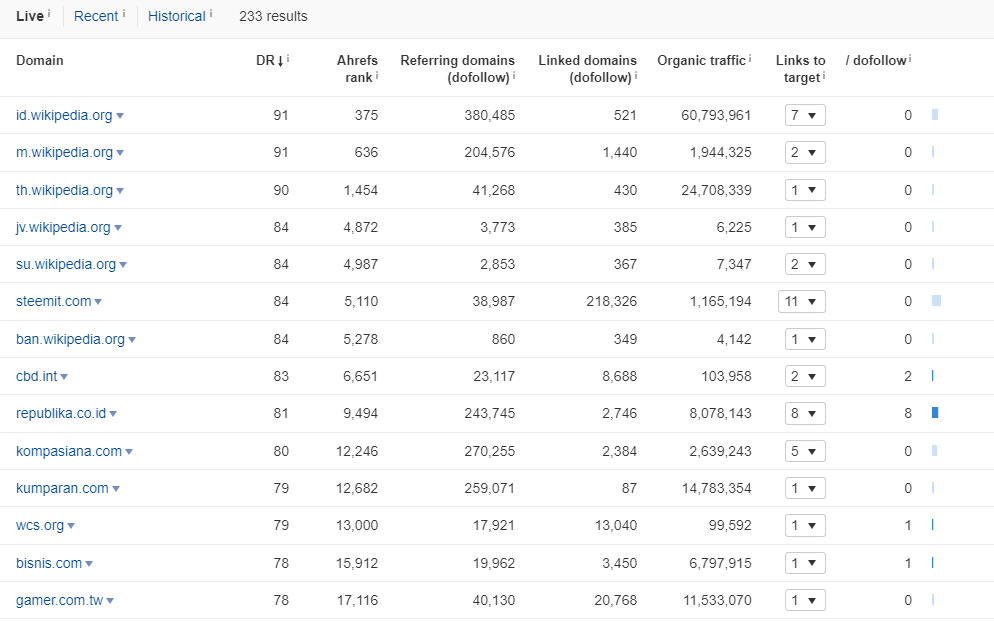Expand caret next to m.wikipedia.org
Viewport: 994px width, 621px height.
tap(120, 153)
